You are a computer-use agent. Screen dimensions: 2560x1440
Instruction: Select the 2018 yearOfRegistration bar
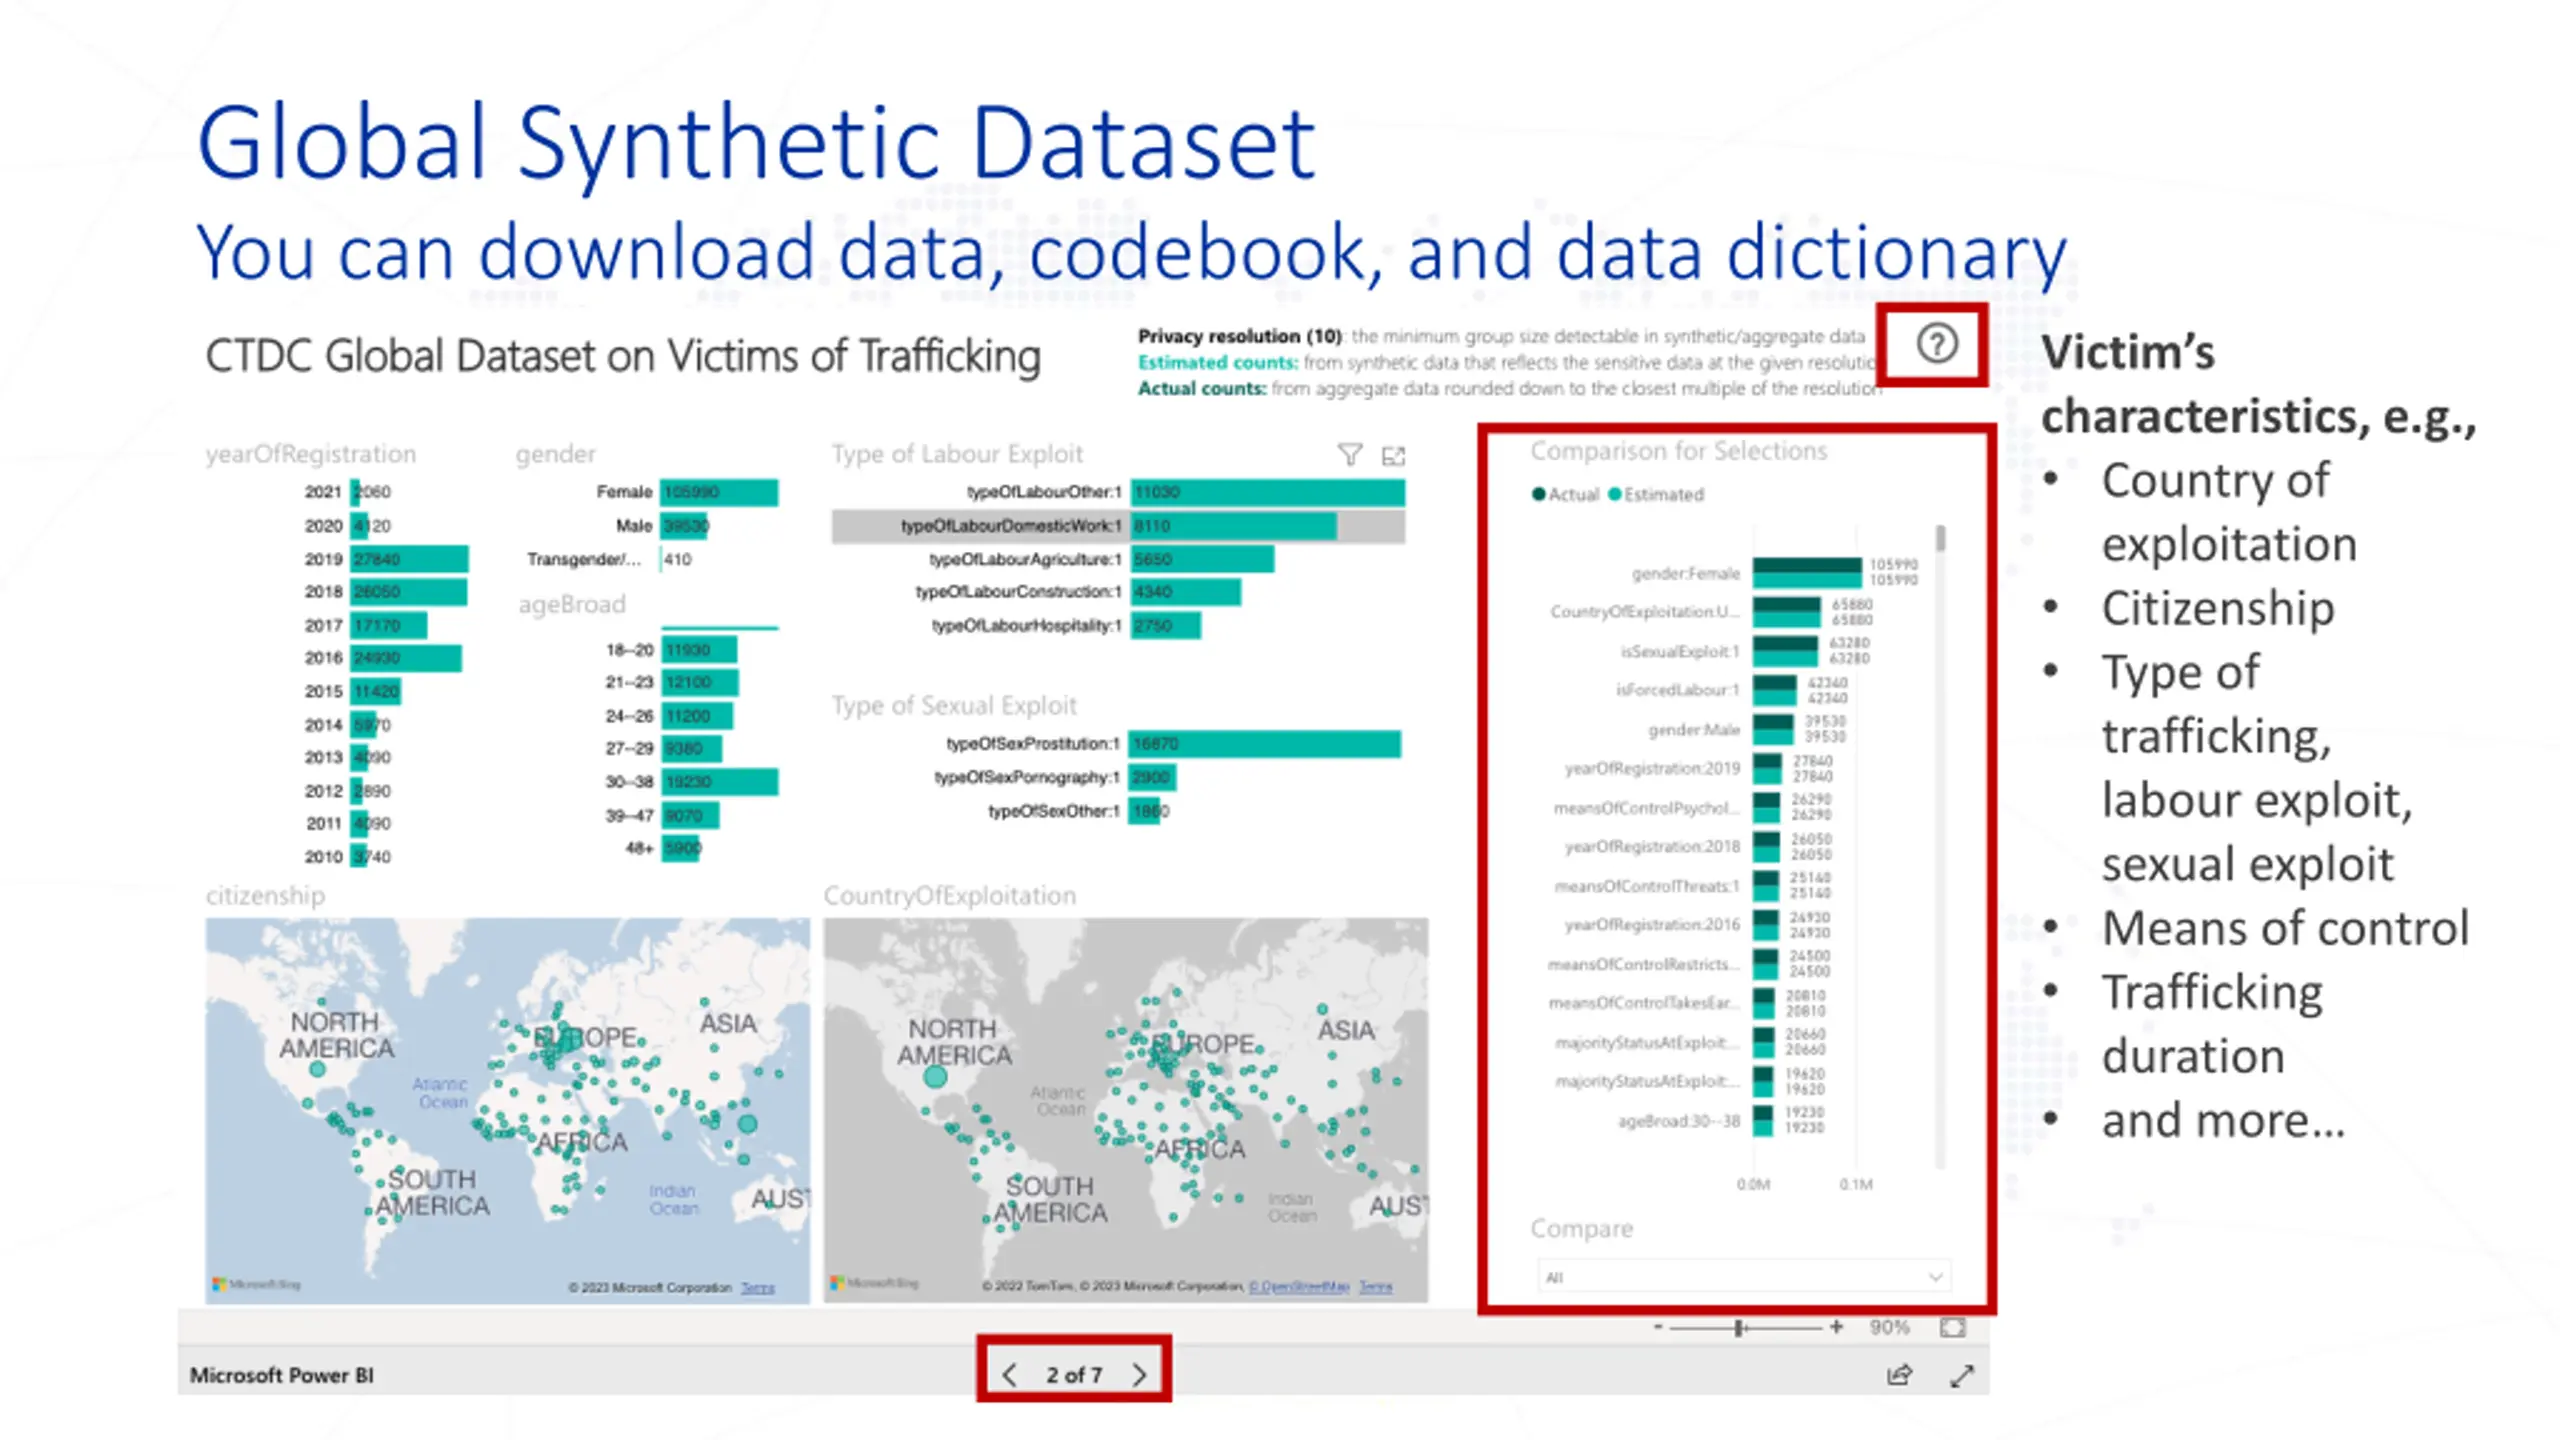(x=408, y=592)
